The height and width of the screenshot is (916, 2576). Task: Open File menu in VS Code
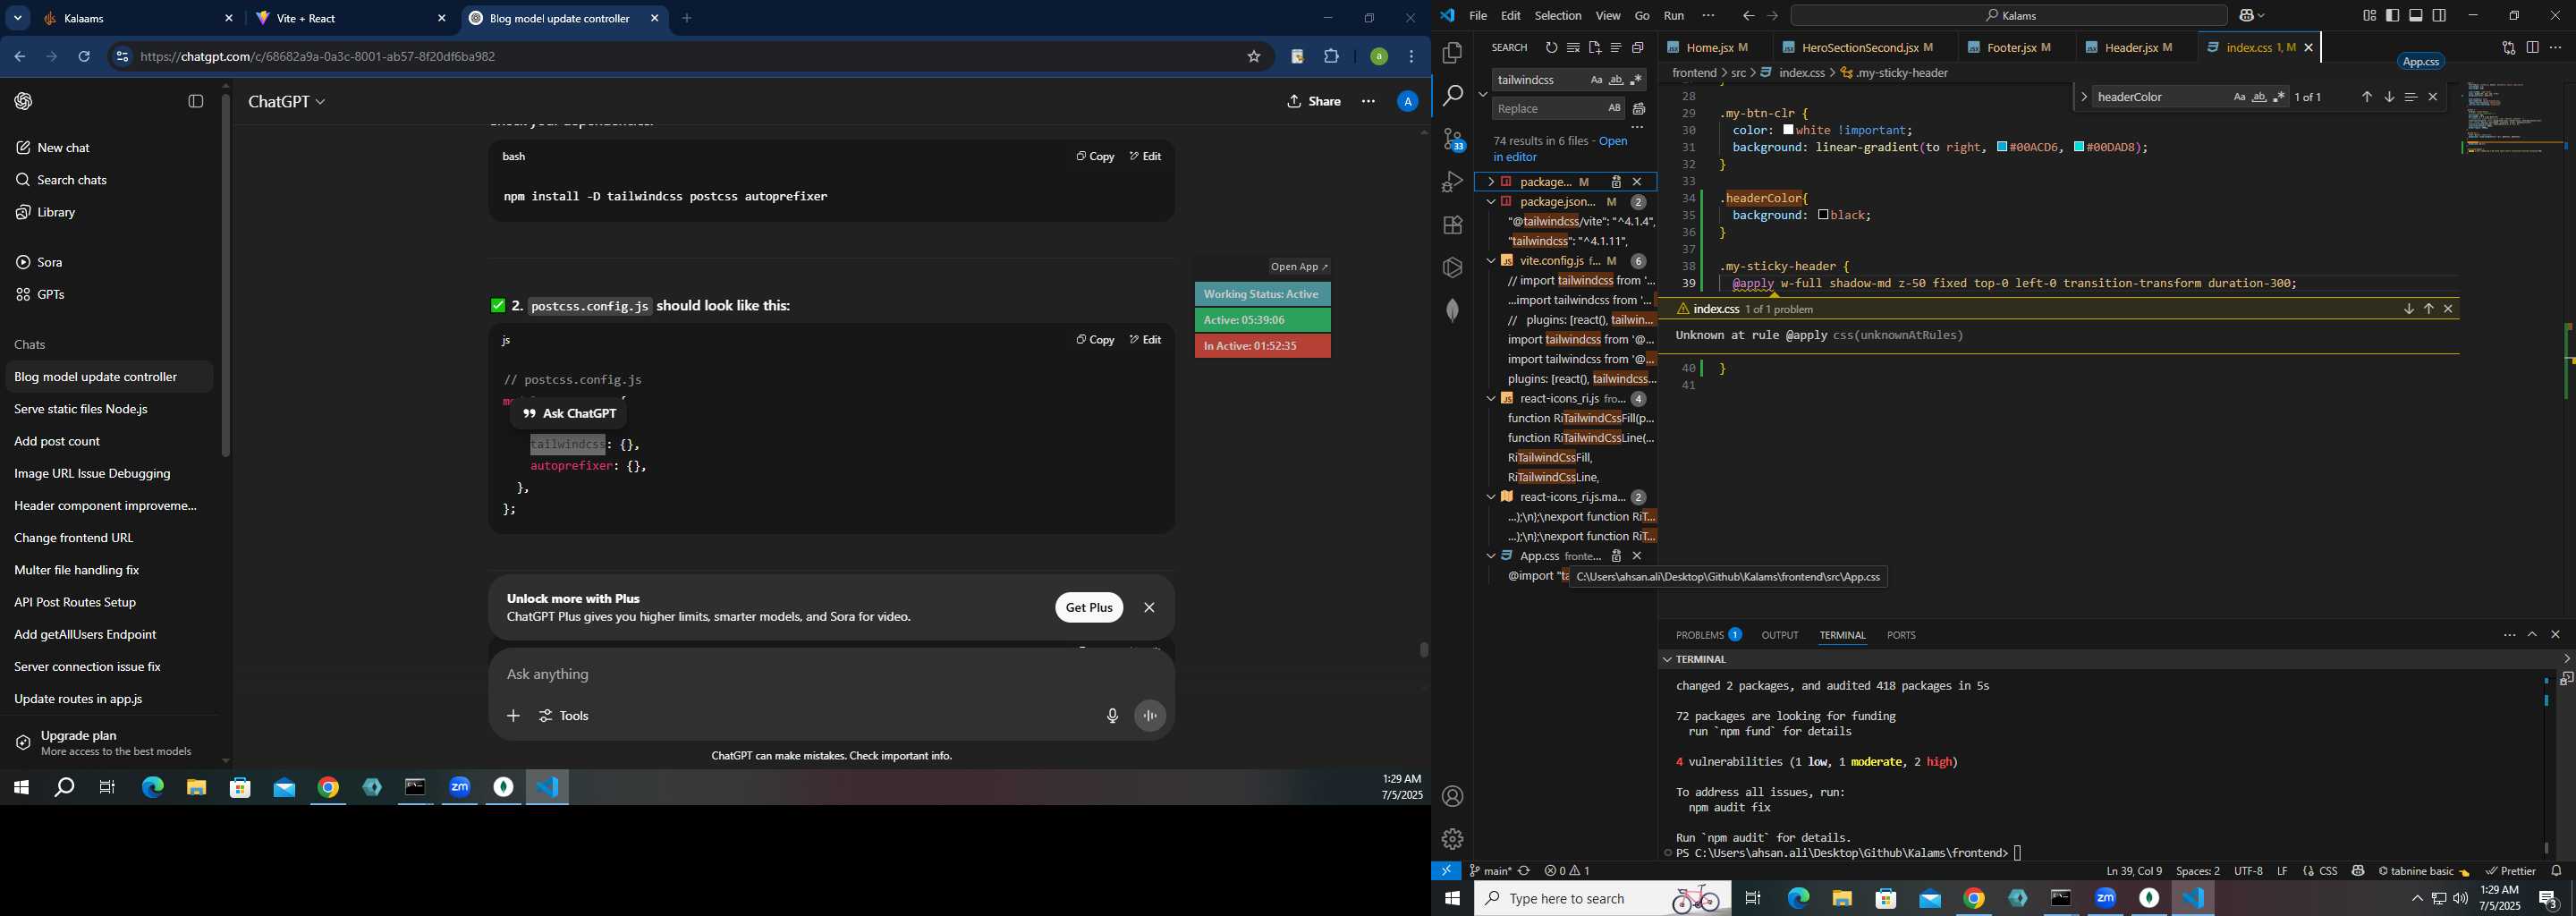coord(1477,16)
